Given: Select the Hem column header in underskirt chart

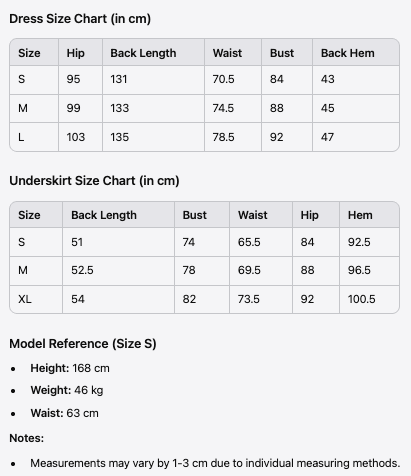Looking at the screenshot, I should [x=360, y=215].
